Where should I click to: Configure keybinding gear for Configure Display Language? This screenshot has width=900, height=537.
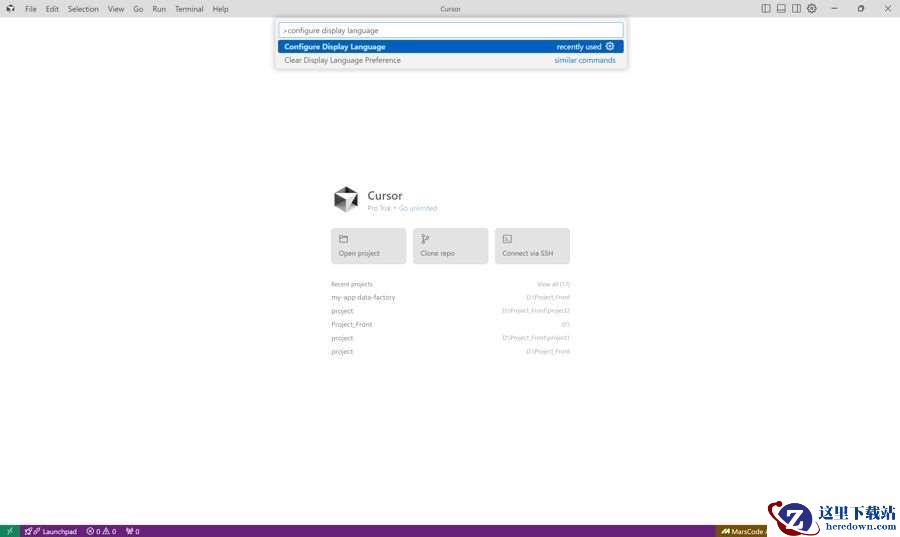[x=610, y=46]
